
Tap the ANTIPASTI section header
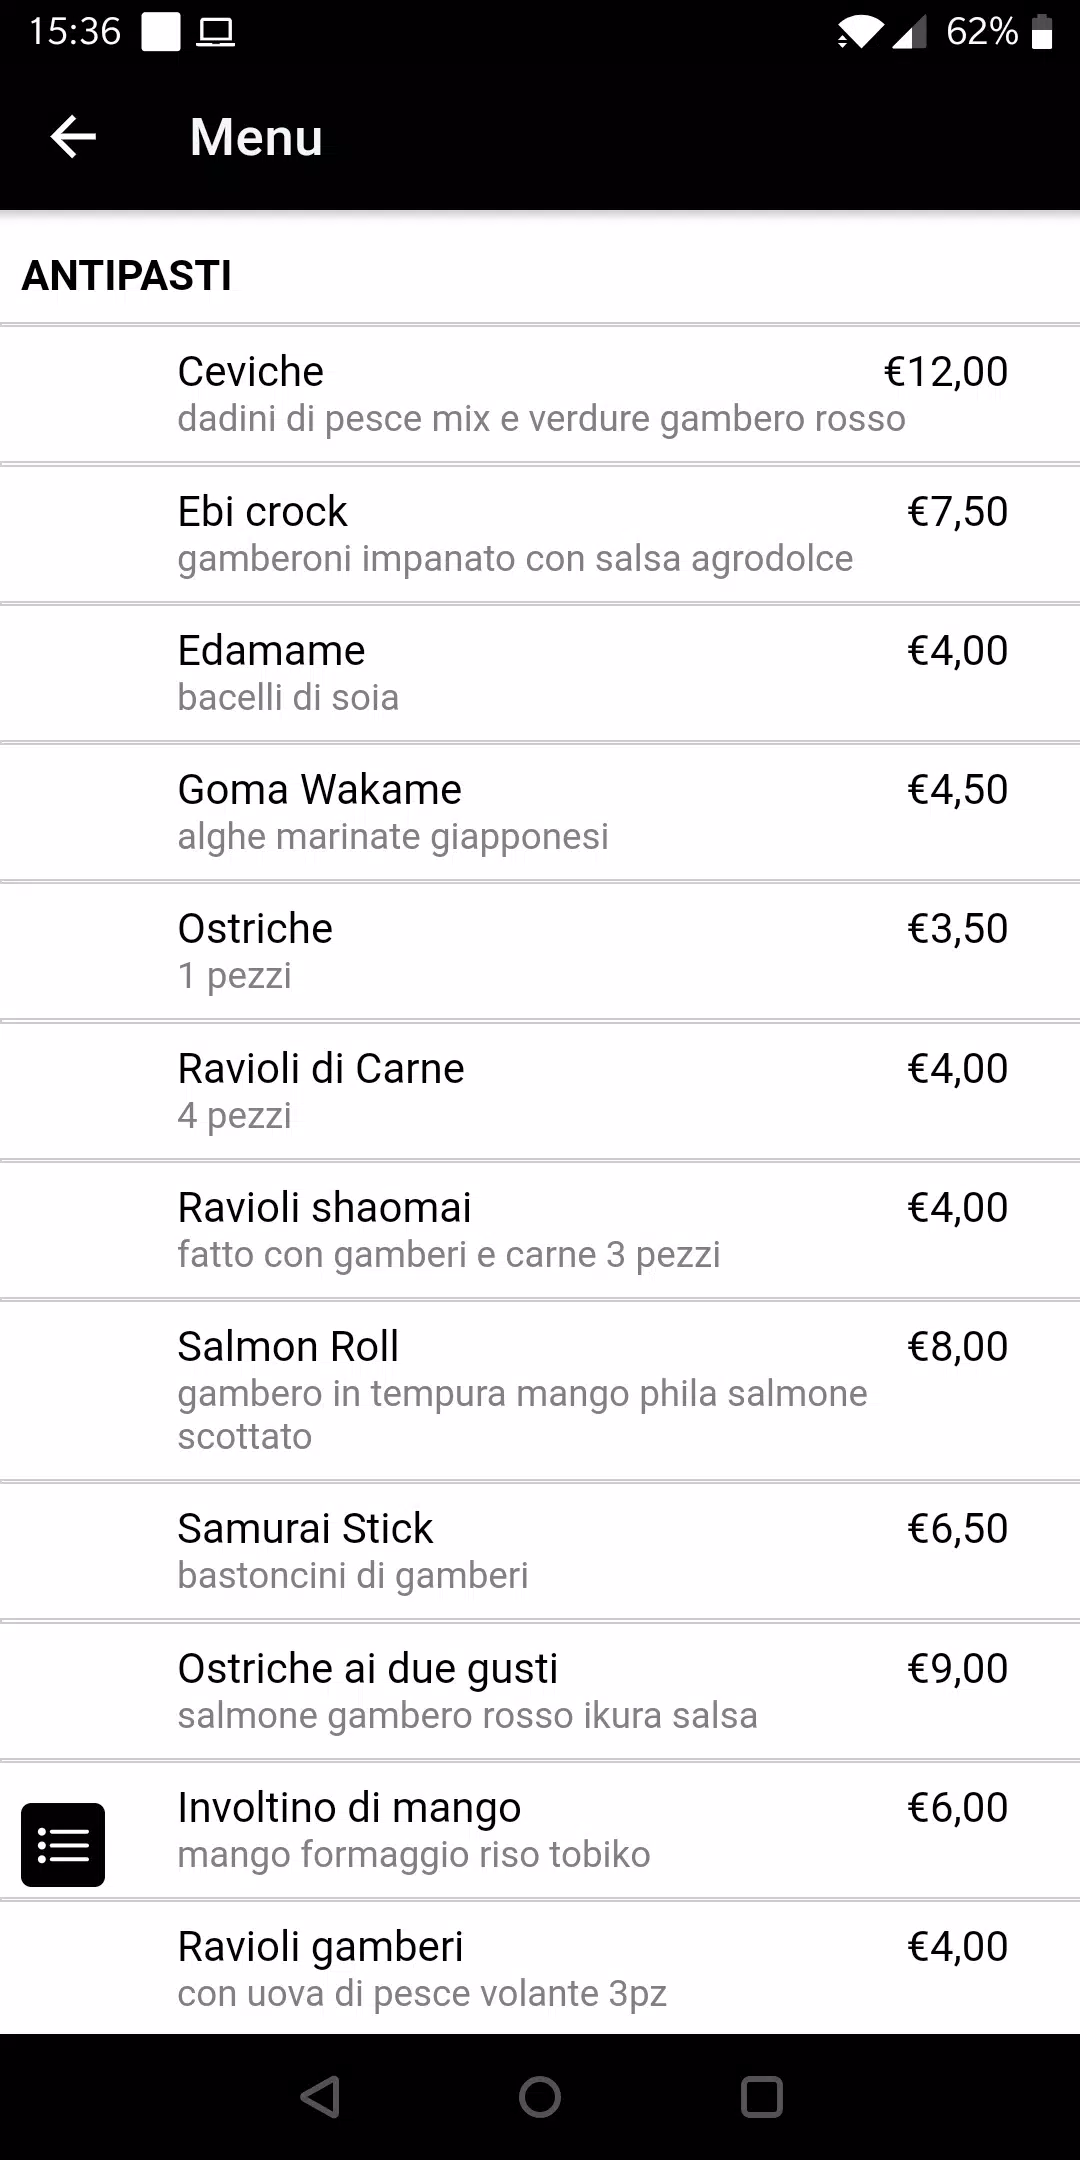coord(127,275)
